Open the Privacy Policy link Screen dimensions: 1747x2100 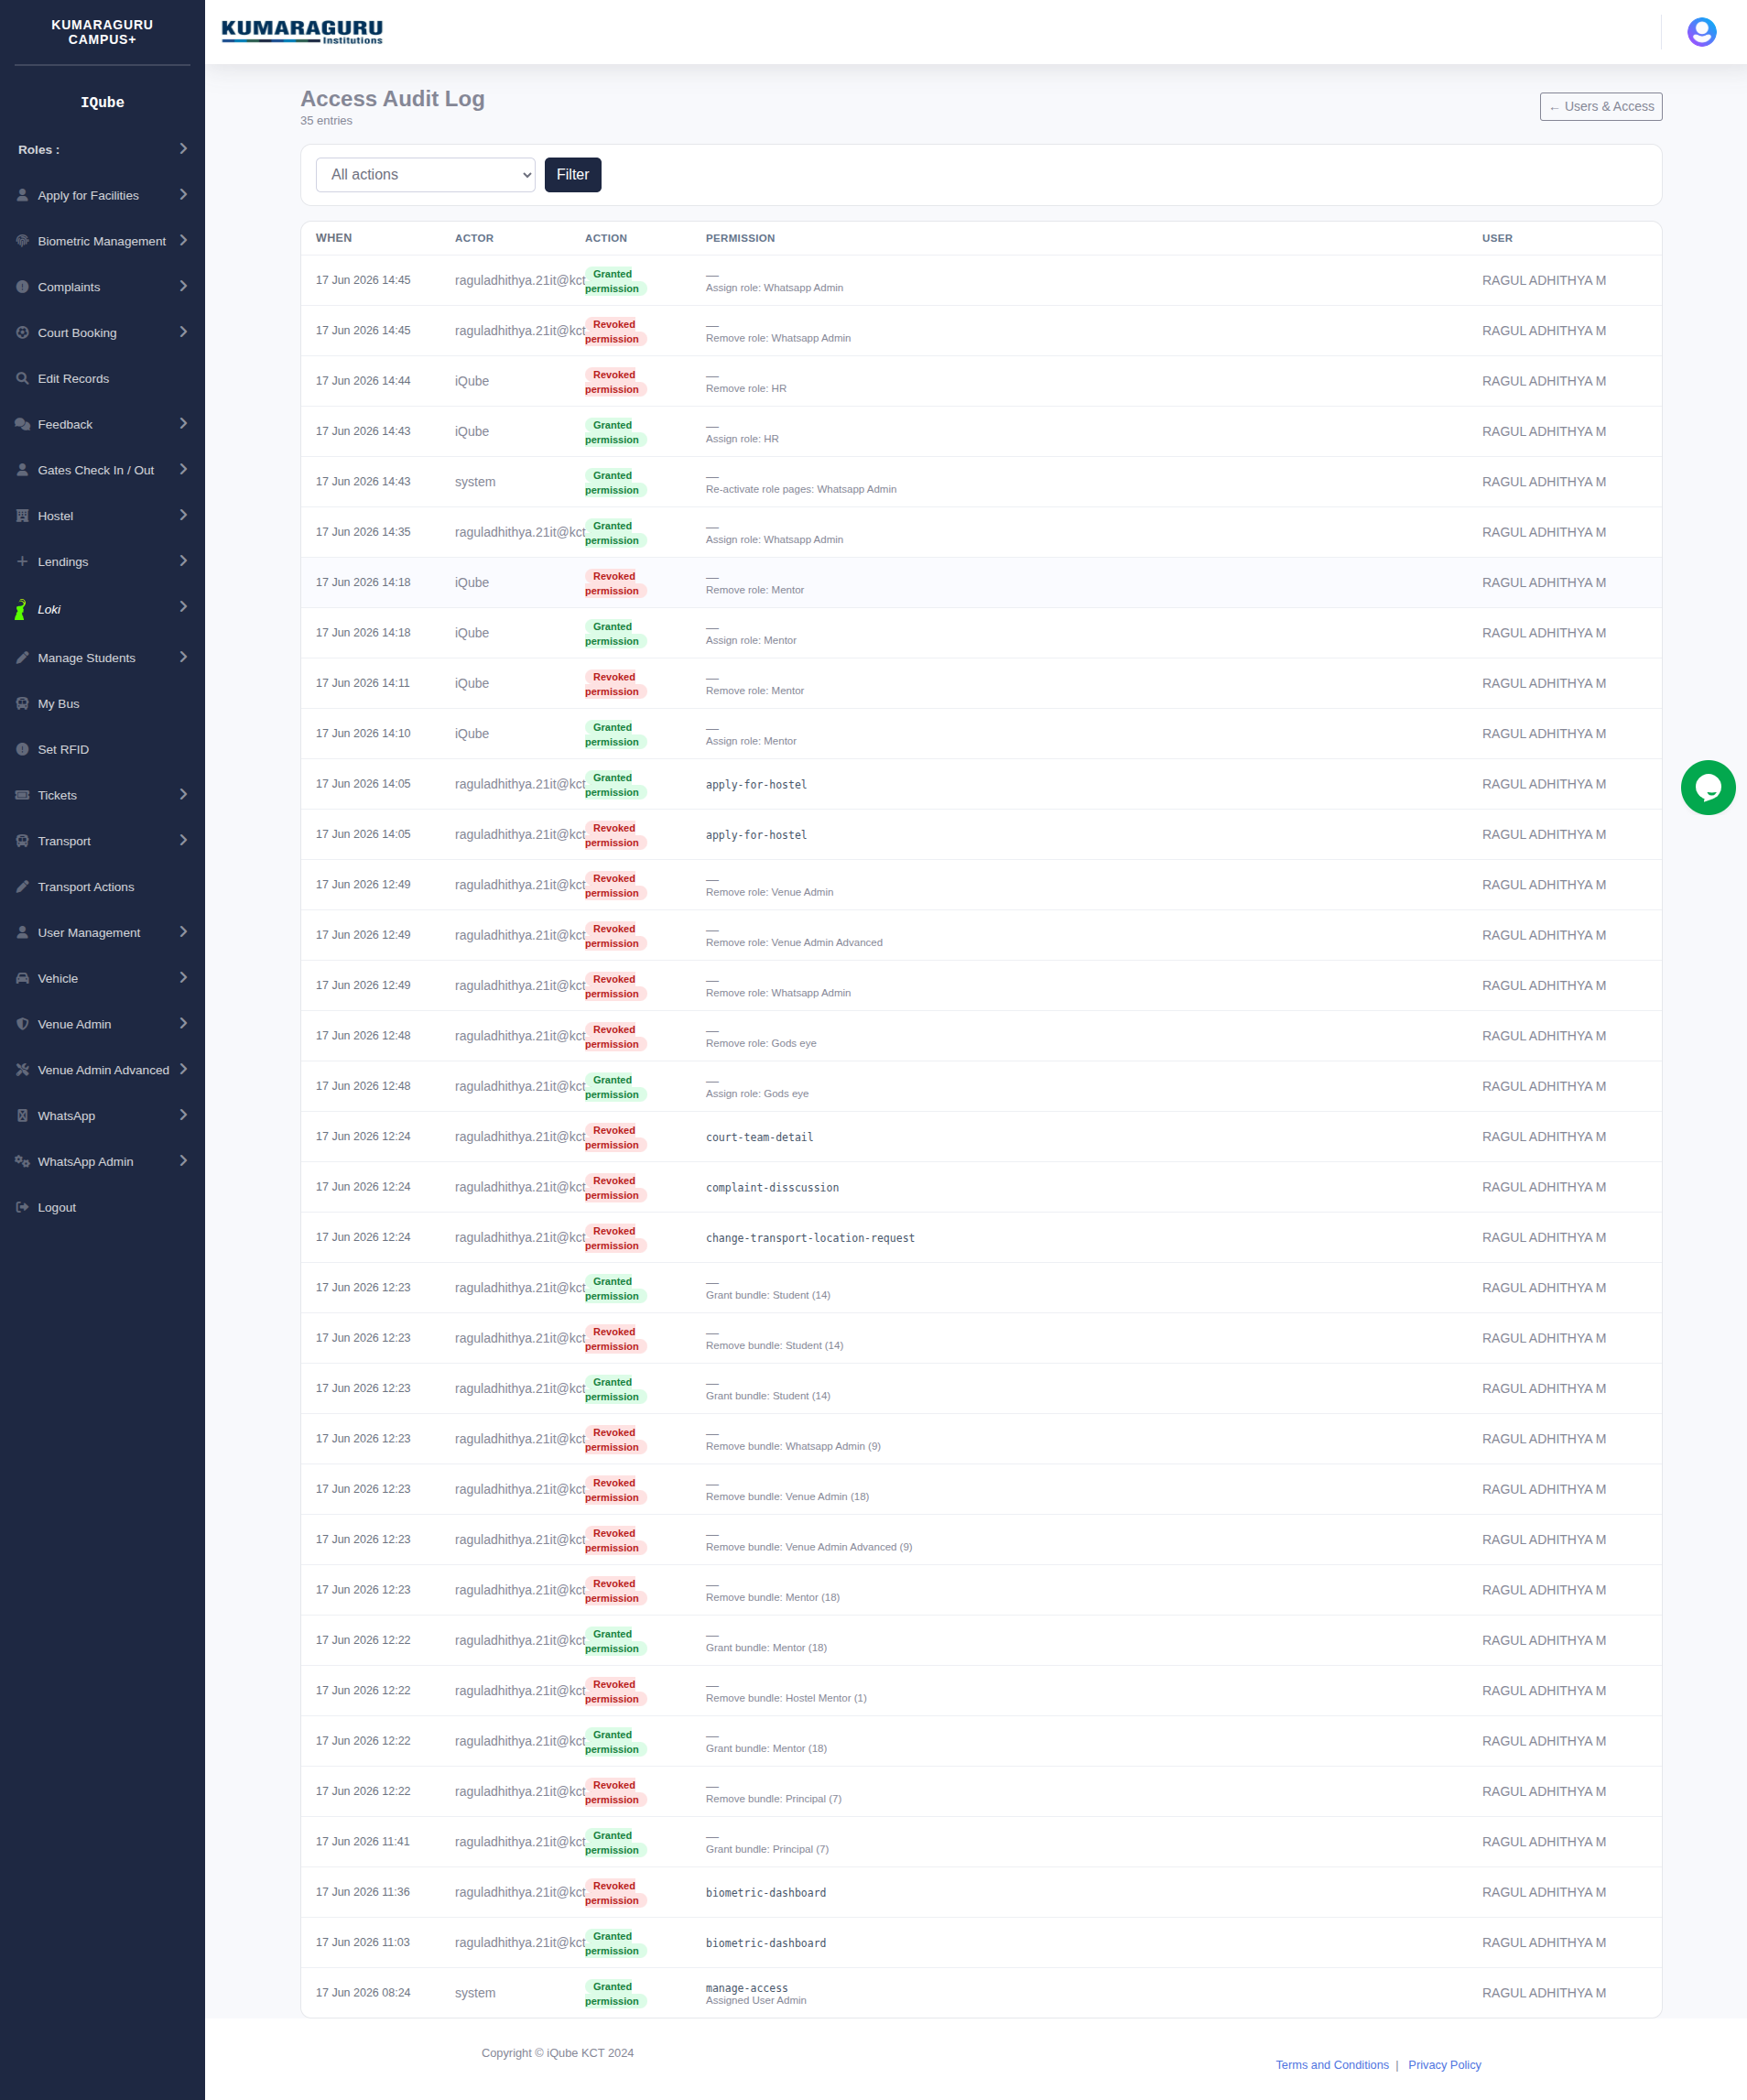[x=1444, y=2065]
